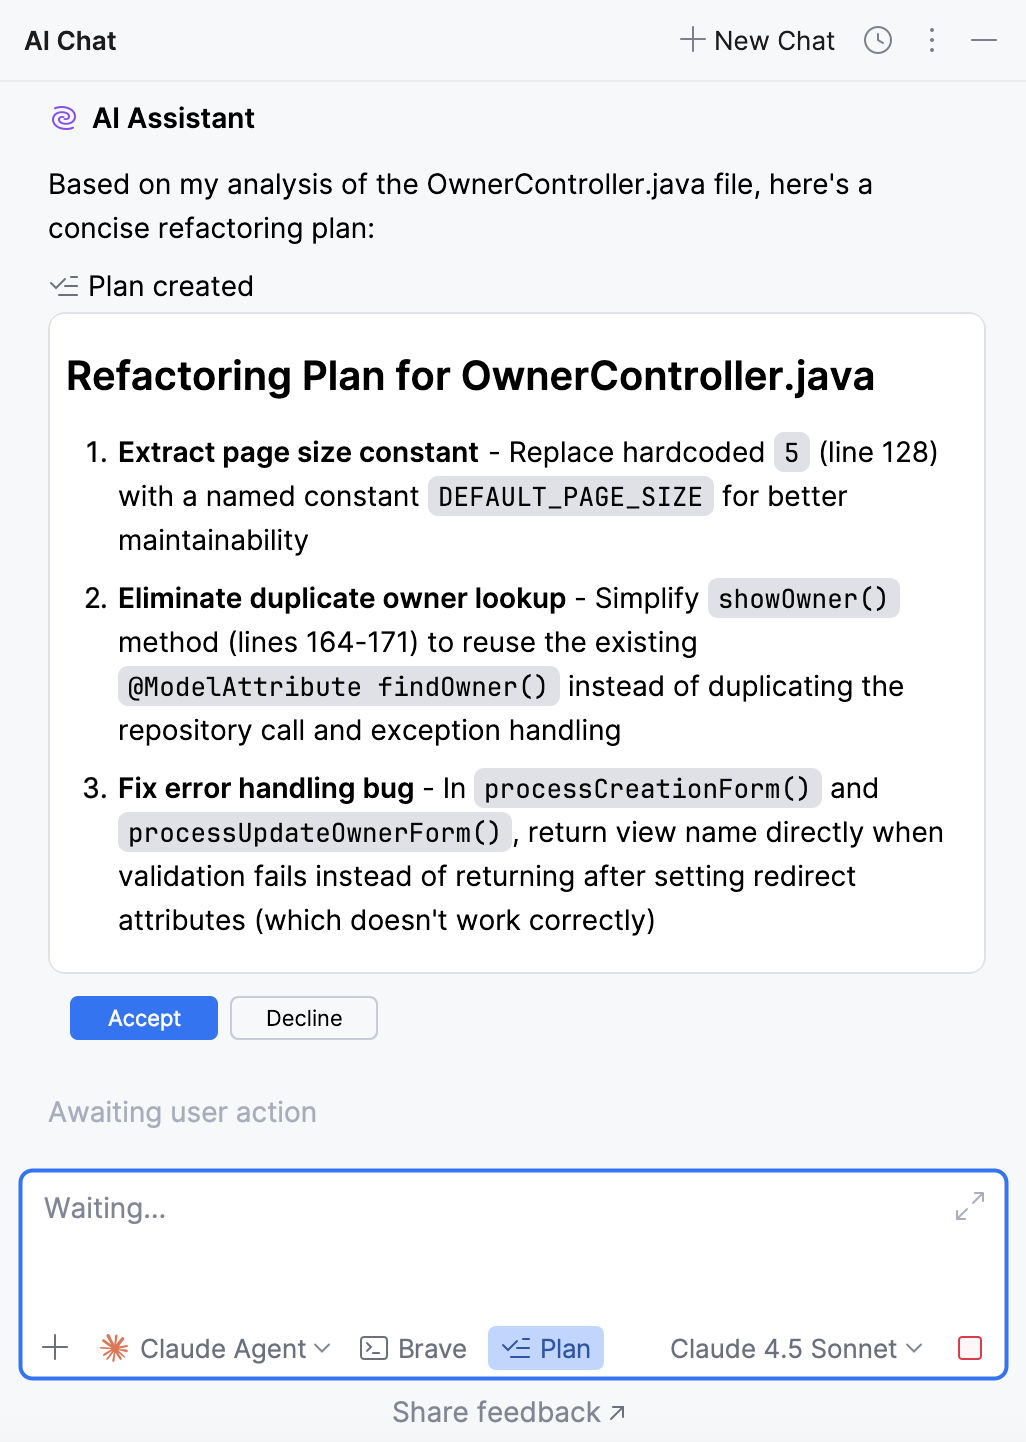Click the Brave terminal icon
Viewport: 1026px width, 1442px height.
click(372, 1348)
